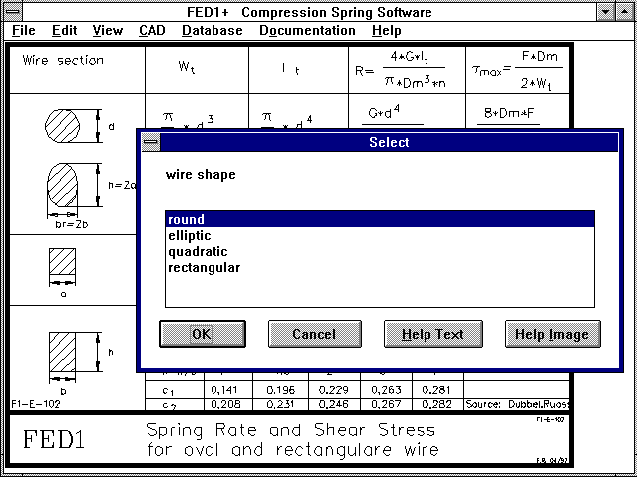
Task: Open the Help menu
Action: click(386, 30)
